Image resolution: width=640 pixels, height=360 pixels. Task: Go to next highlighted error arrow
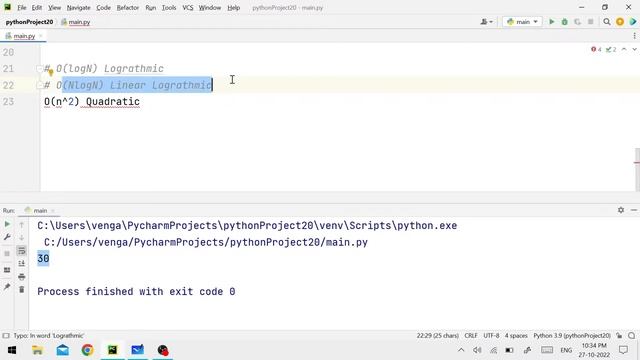coord(634,49)
